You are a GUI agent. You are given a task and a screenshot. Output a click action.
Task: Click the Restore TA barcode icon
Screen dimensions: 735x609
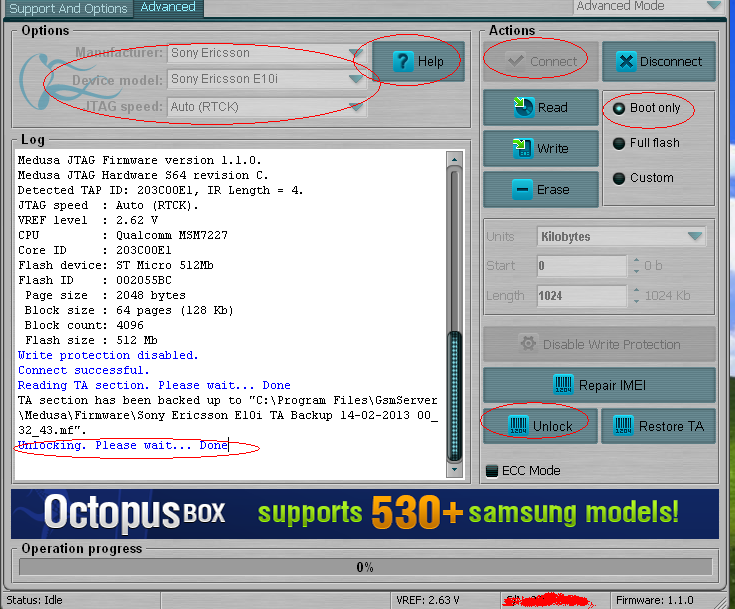point(623,426)
